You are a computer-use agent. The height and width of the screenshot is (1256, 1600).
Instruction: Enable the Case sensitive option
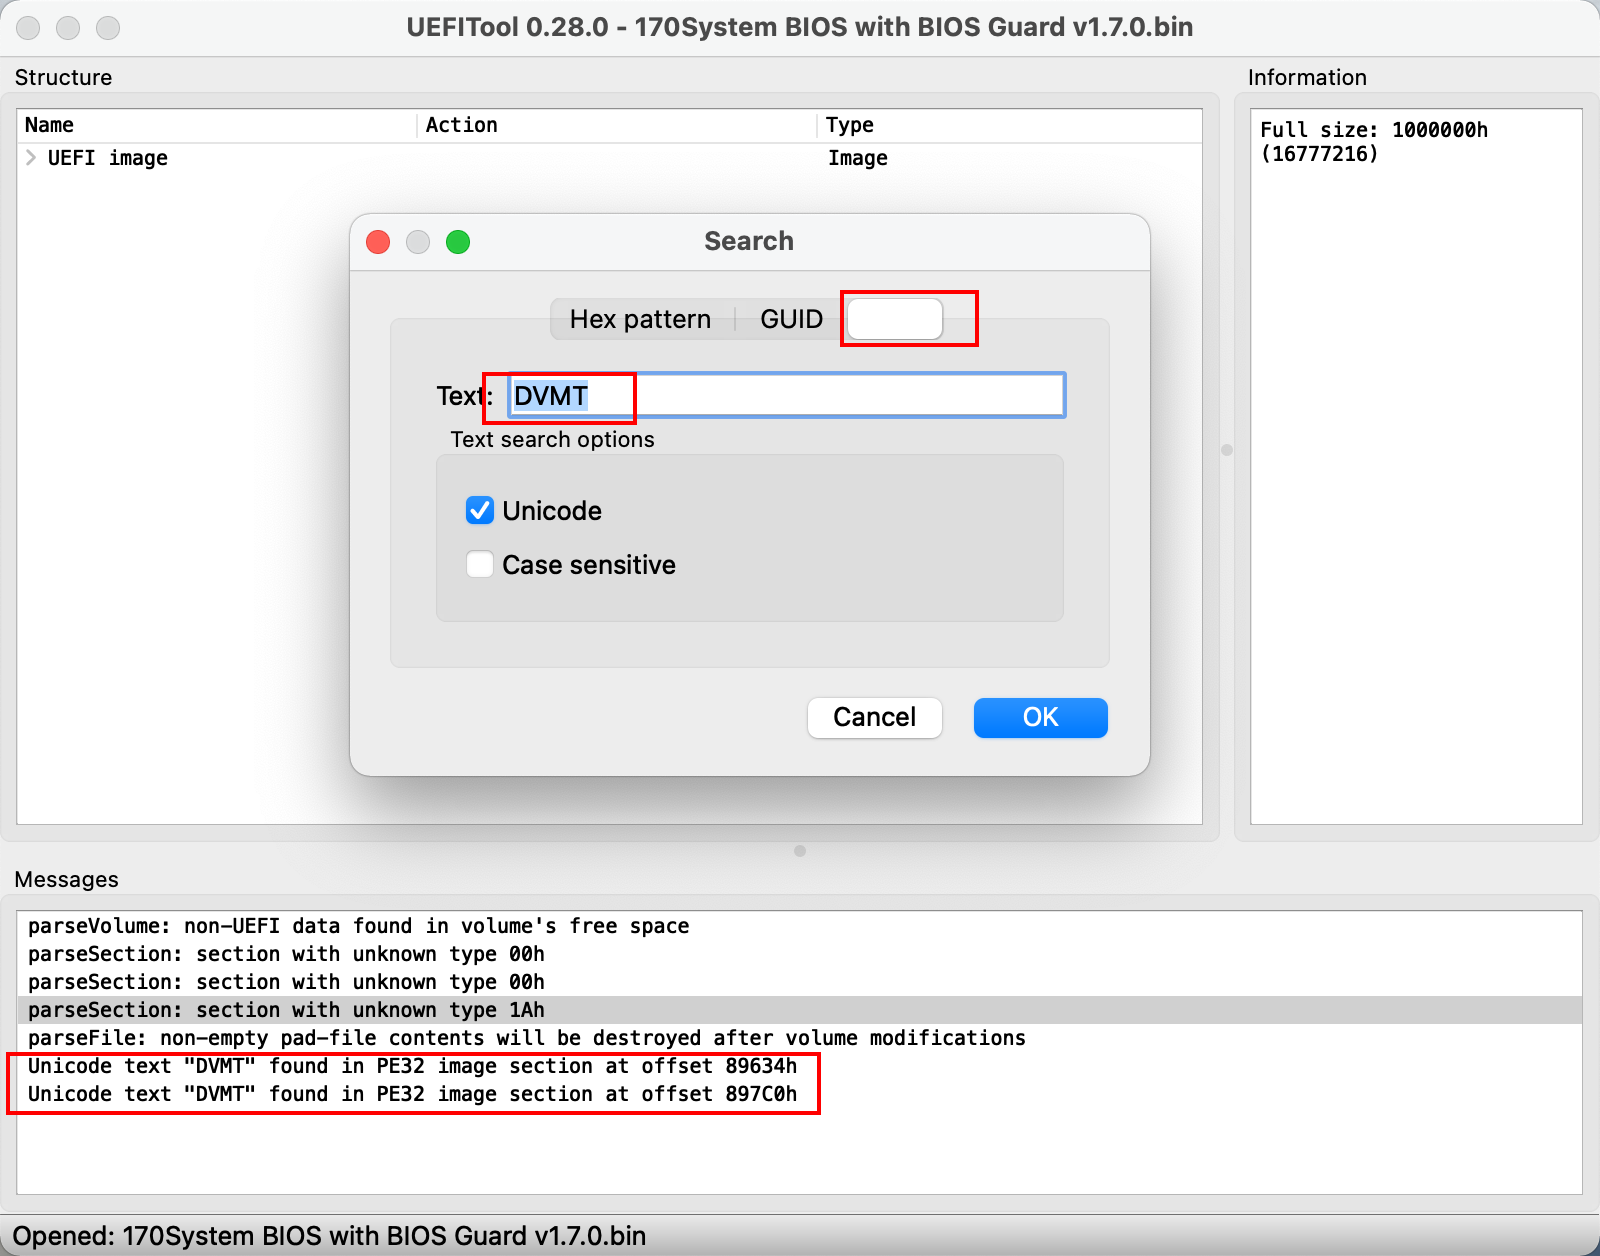pos(480,564)
